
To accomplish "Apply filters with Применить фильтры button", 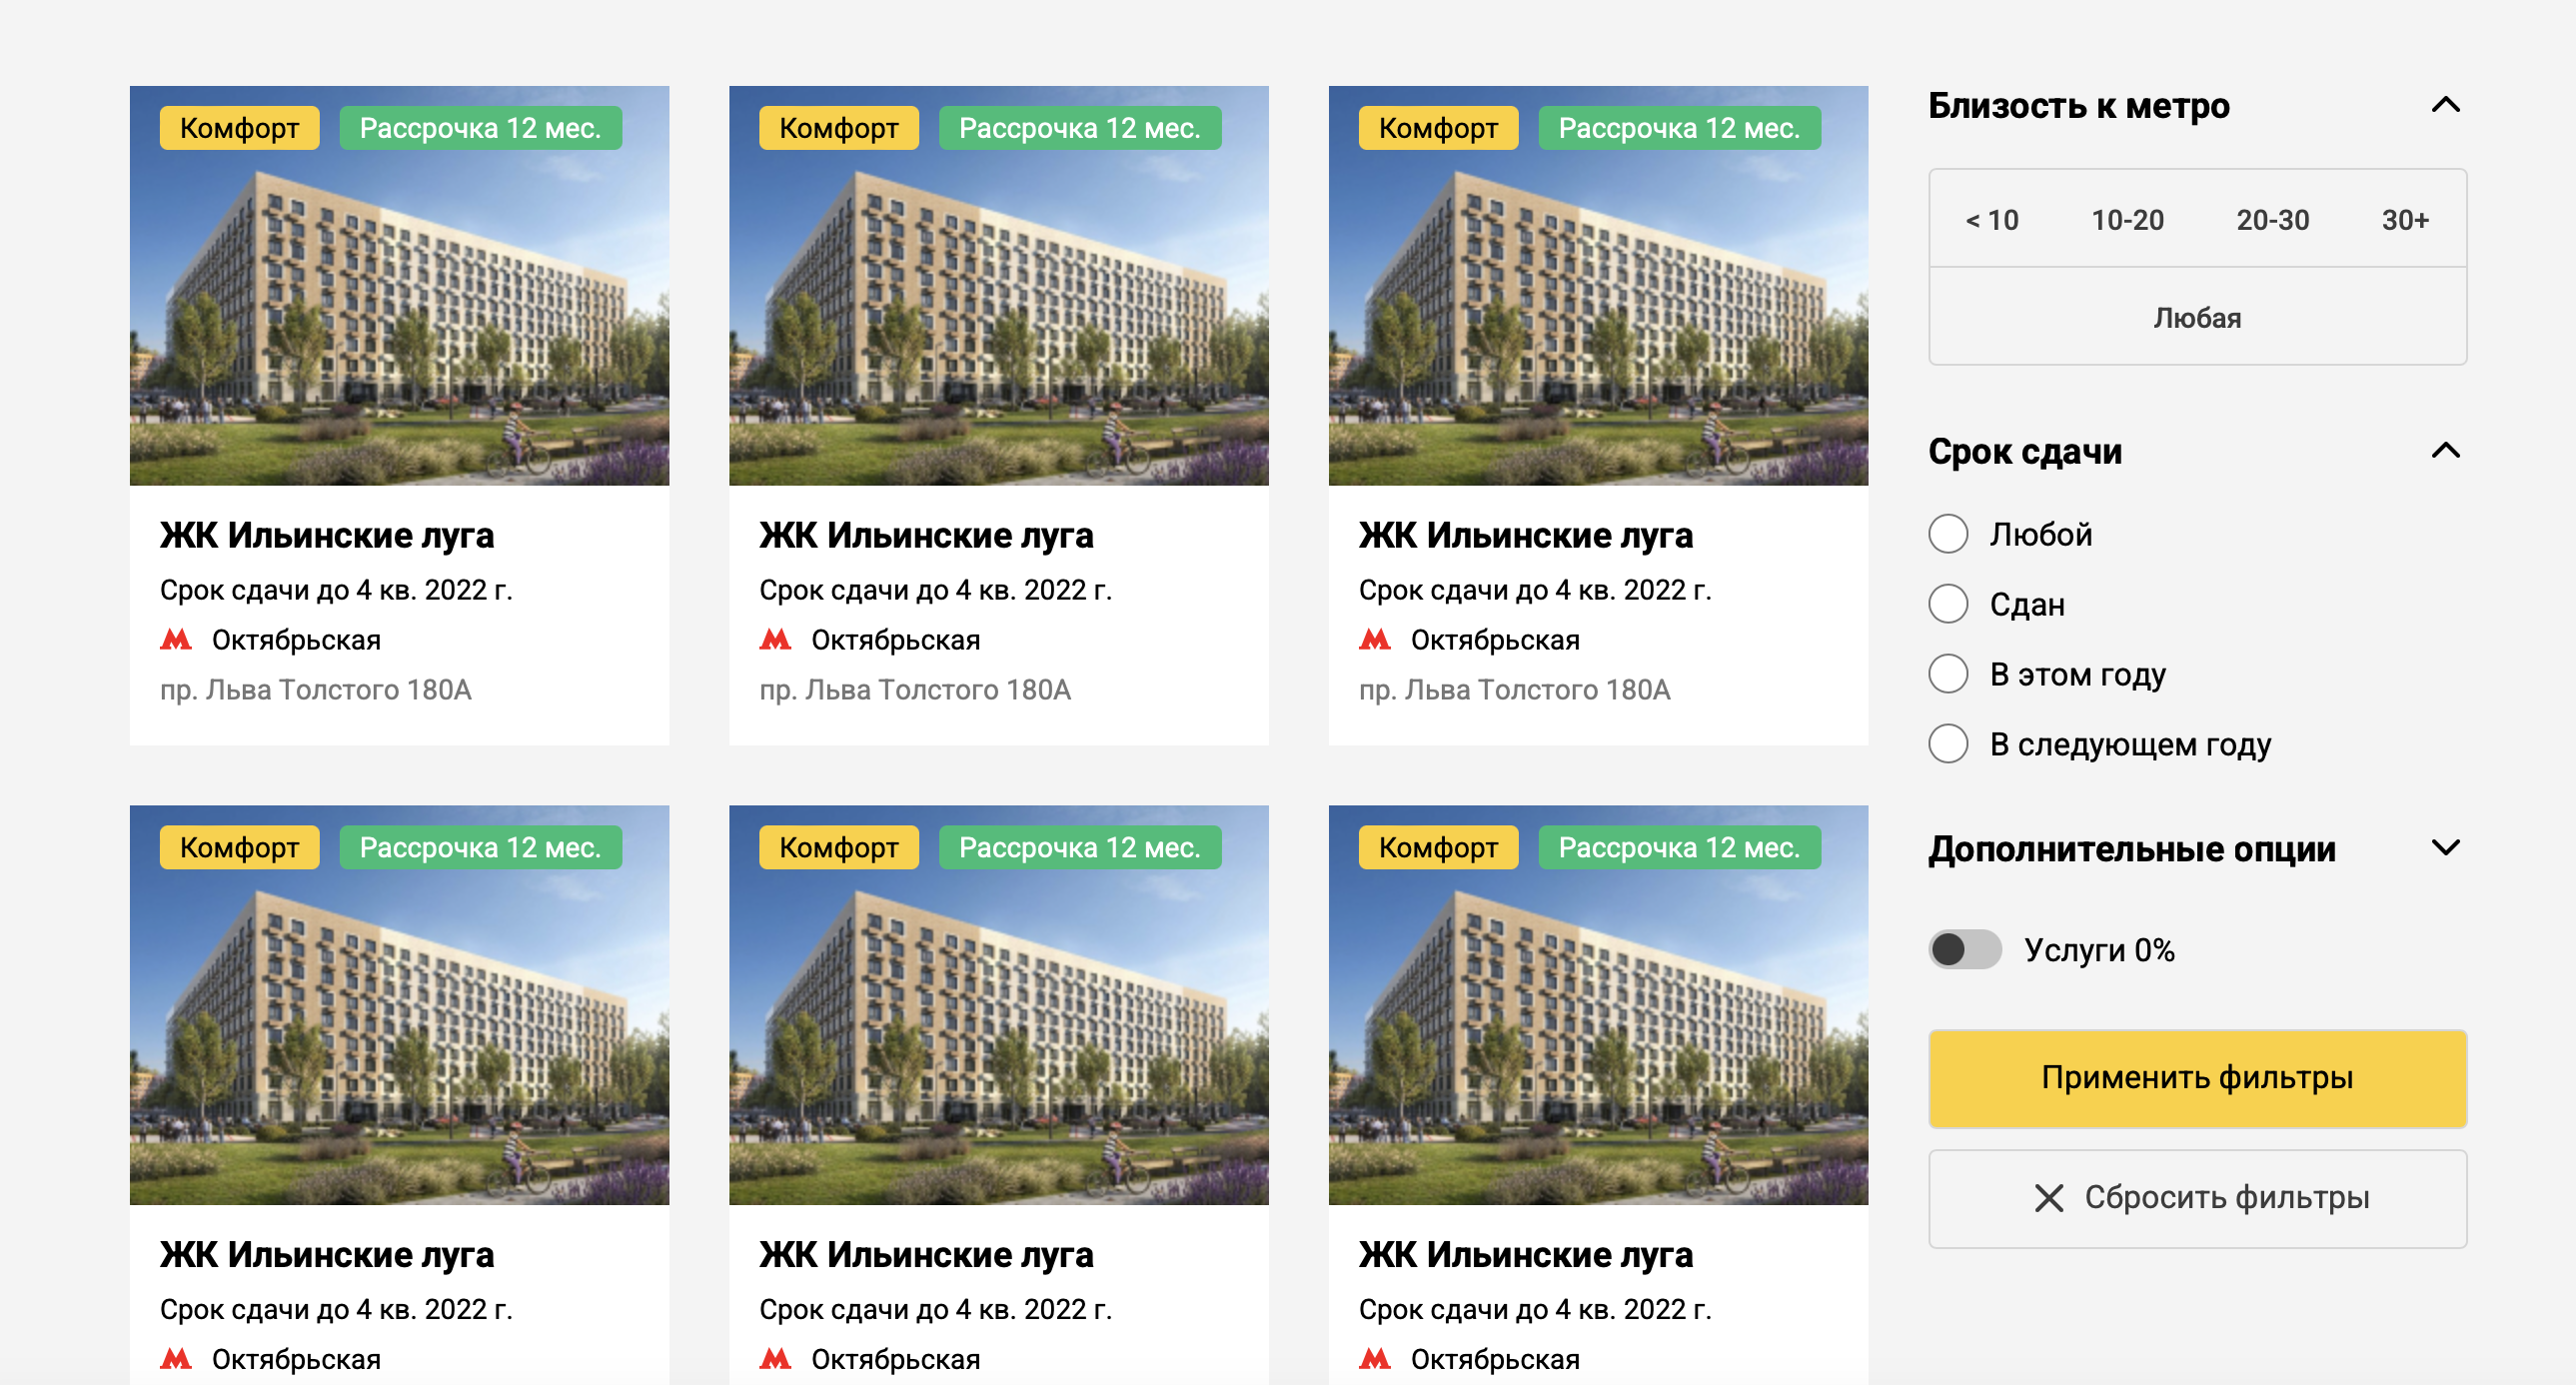I will pyautogui.click(x=2197, y=1078).
